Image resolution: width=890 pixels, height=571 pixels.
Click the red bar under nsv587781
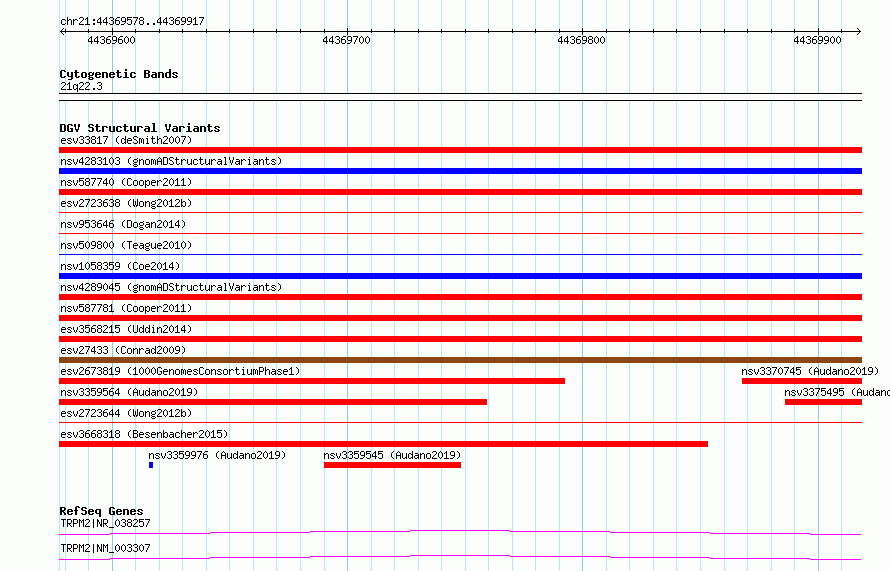point(460,318)
